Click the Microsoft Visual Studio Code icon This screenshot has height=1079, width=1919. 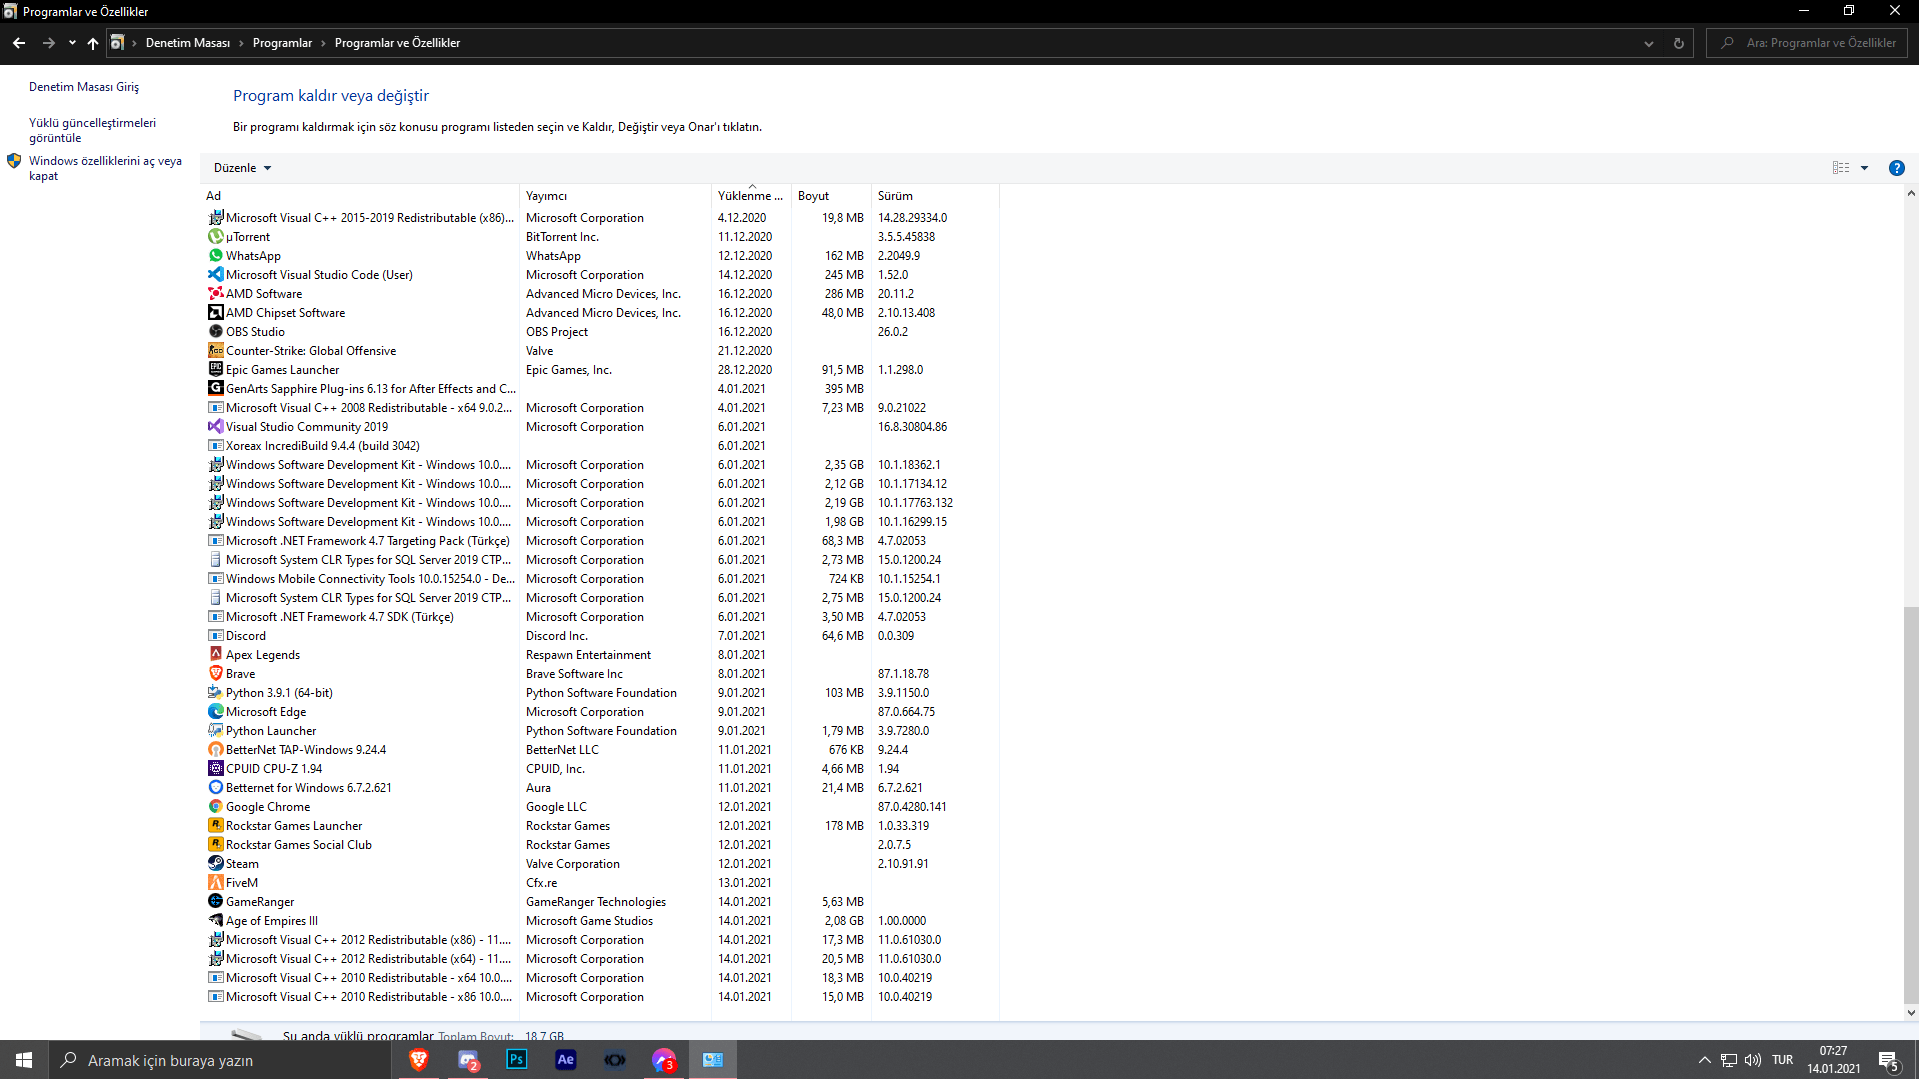pyautogui.click(x=215, y=275)
